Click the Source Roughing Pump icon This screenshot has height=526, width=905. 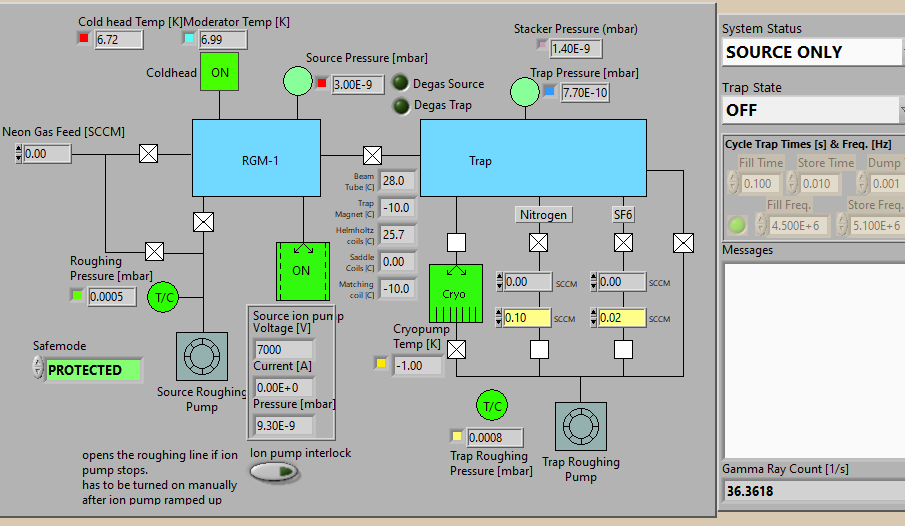point(201,356)
